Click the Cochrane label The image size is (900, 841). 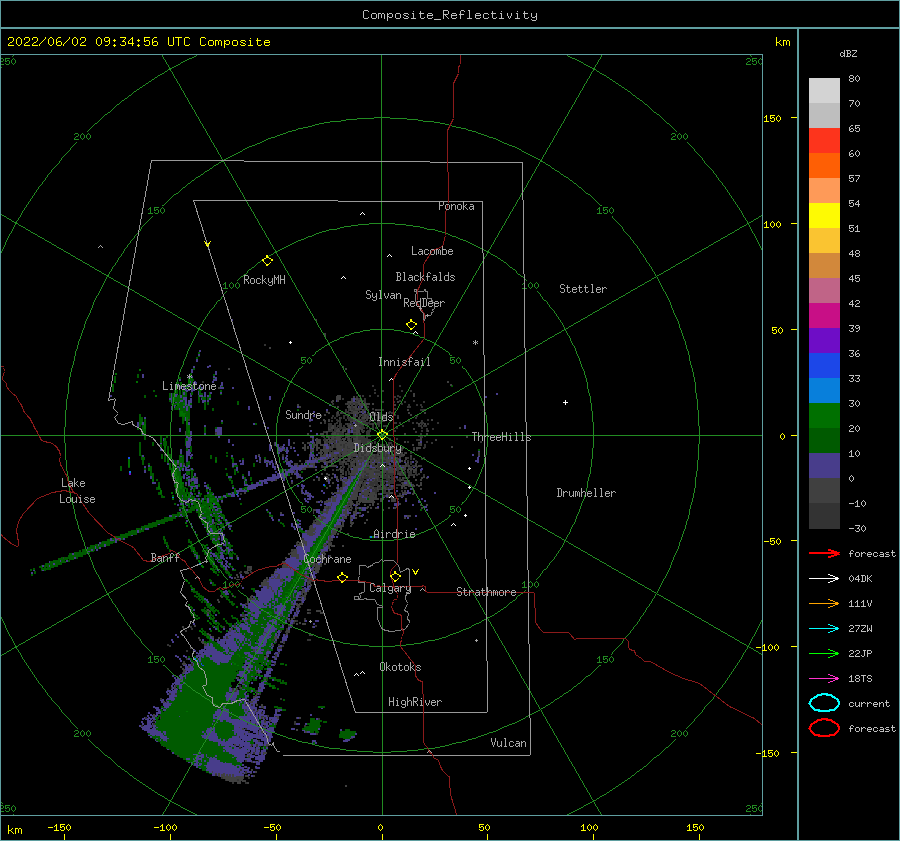[x=327, y=559]
